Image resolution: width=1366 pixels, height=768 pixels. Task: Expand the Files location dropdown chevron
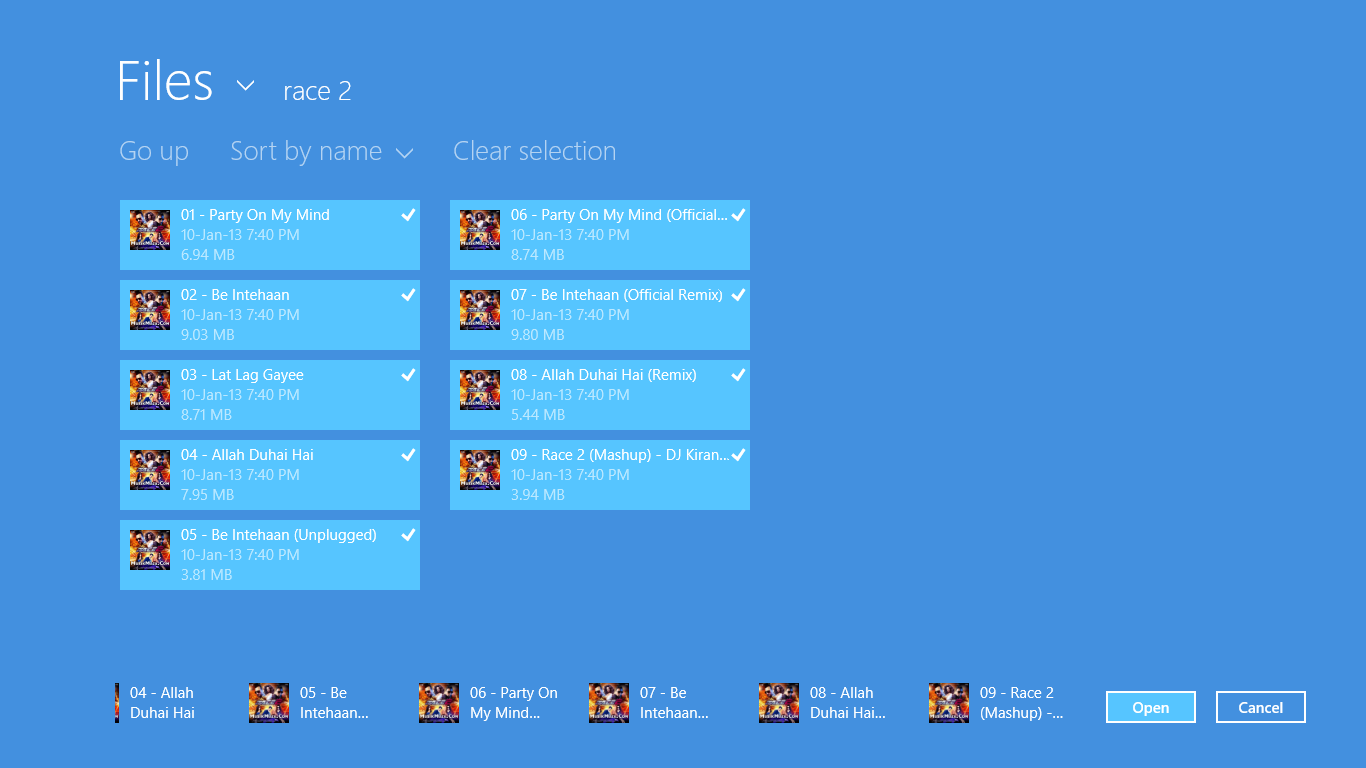(245, 86)
